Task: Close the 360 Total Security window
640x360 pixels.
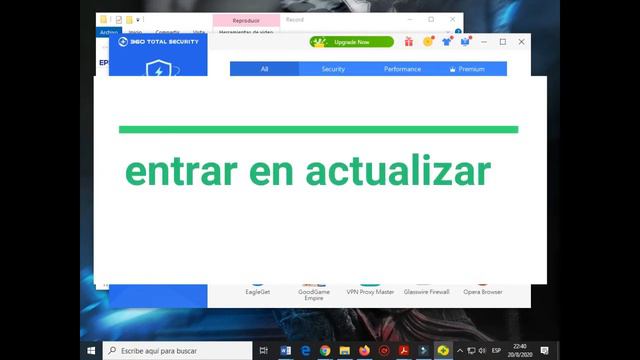Action: [x=522, y=42]
